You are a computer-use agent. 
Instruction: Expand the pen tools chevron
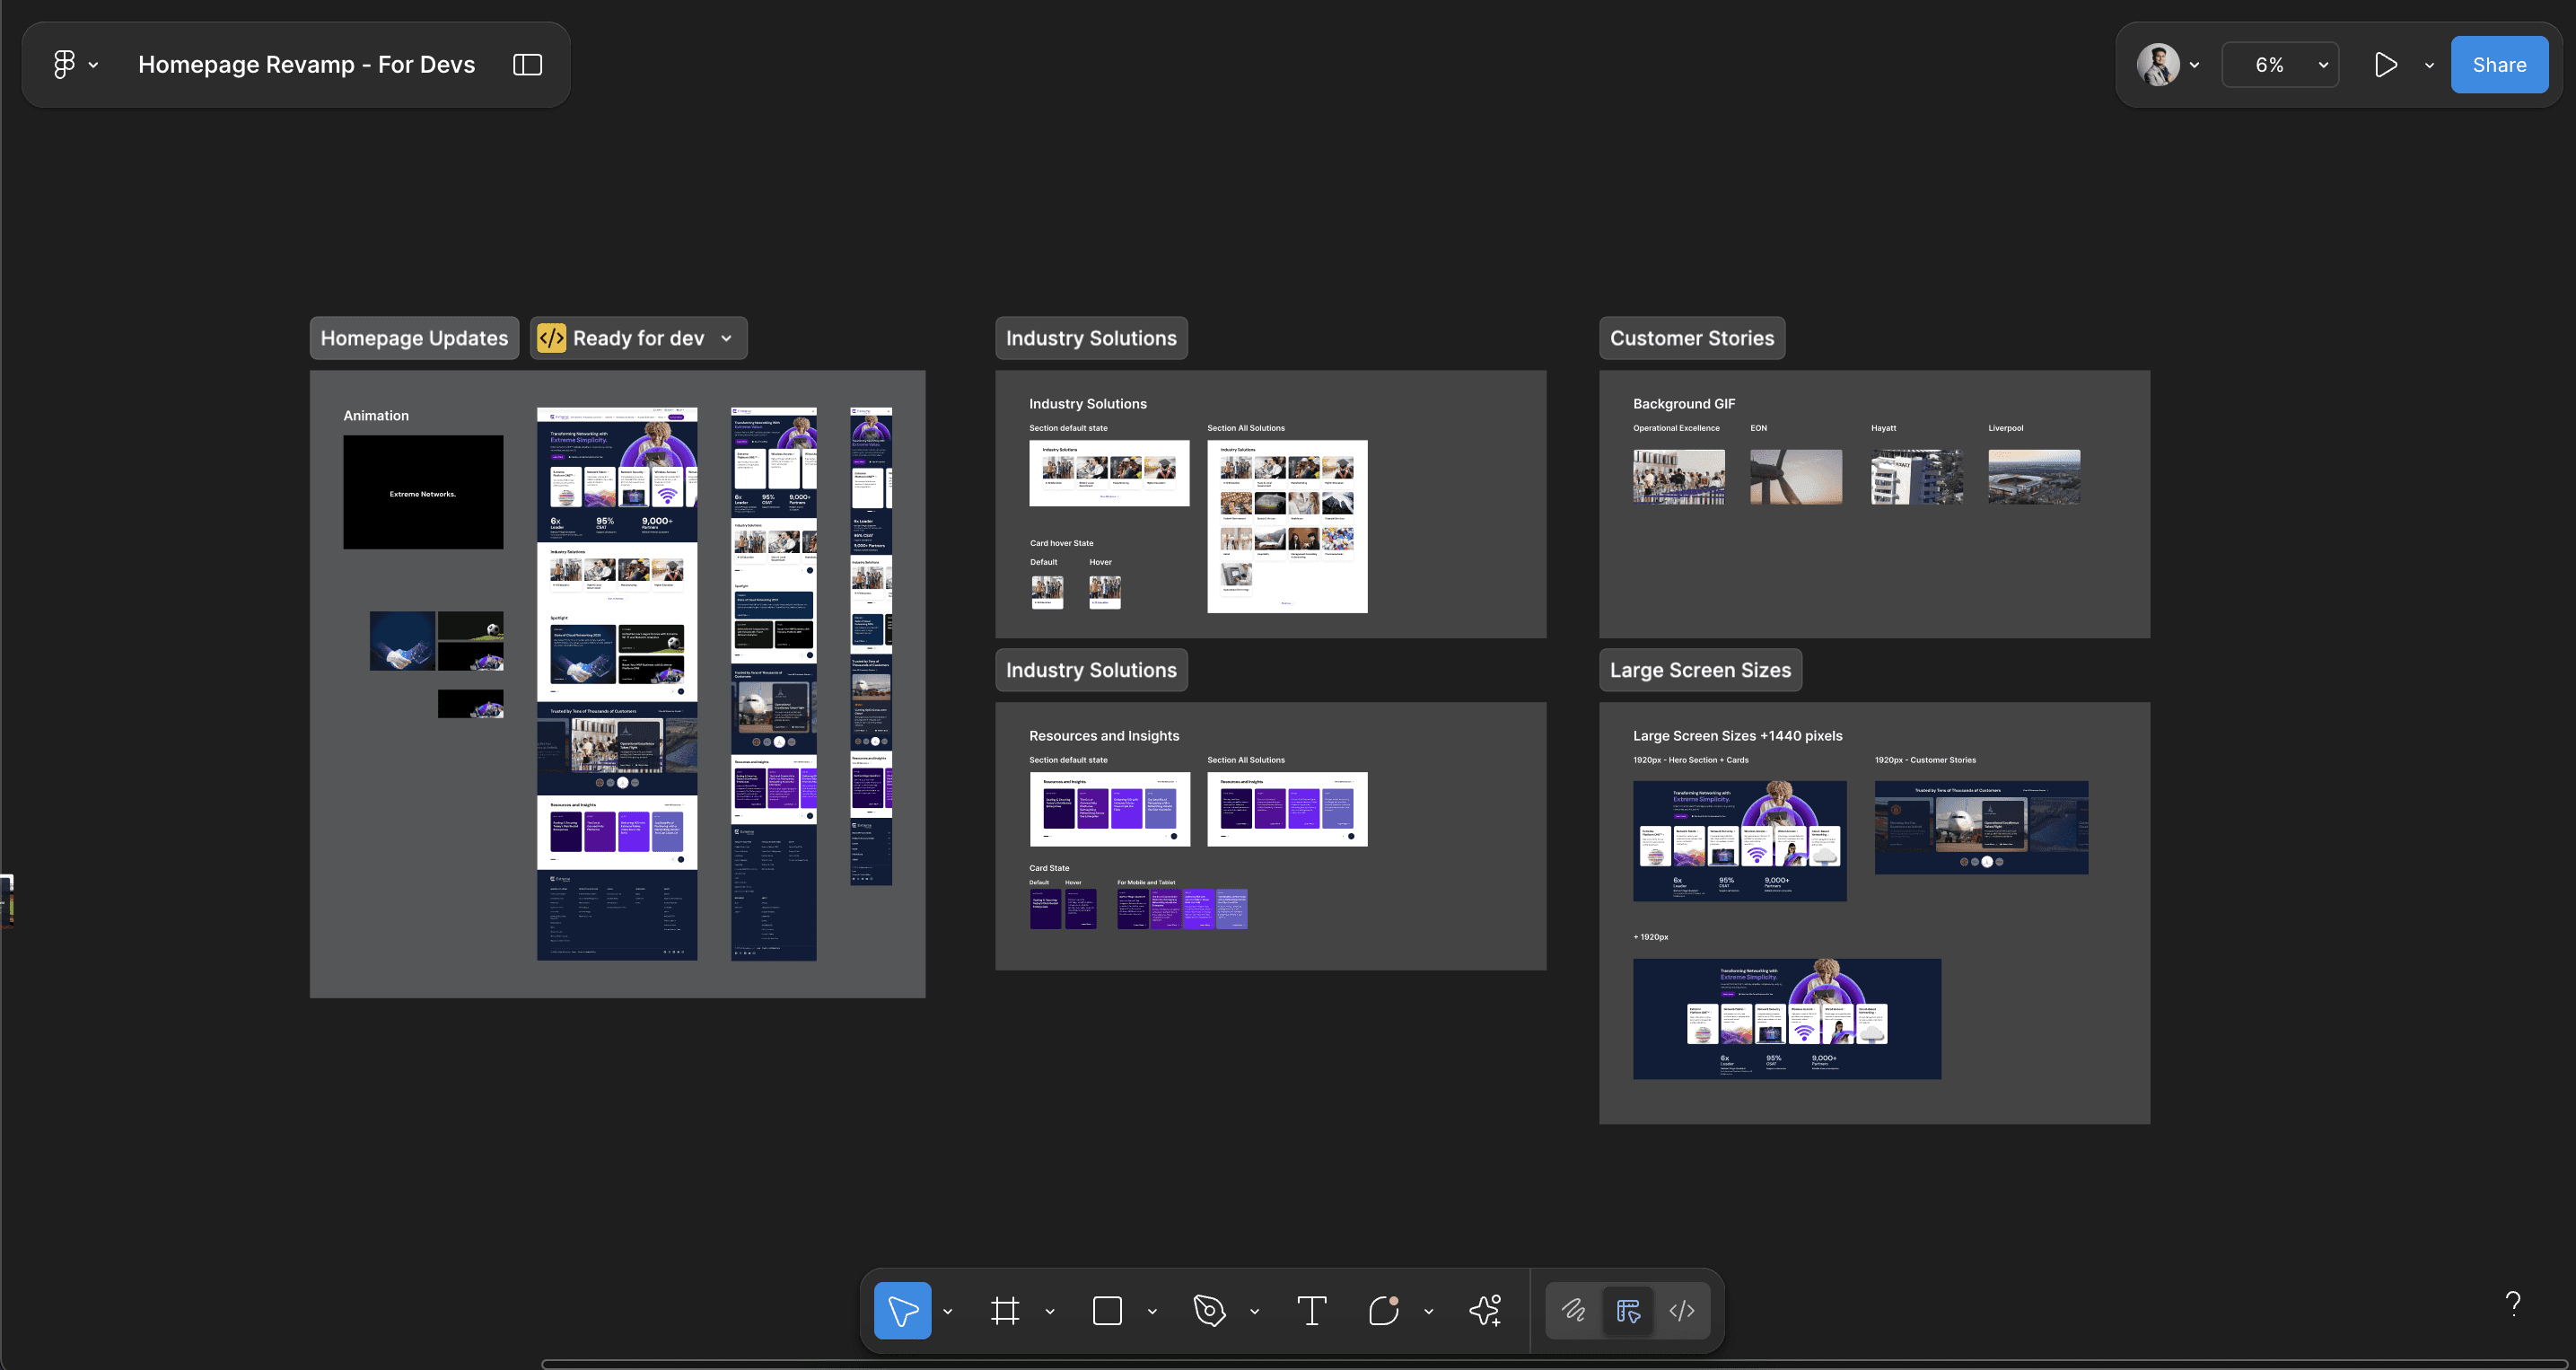coord(1254,1311)
